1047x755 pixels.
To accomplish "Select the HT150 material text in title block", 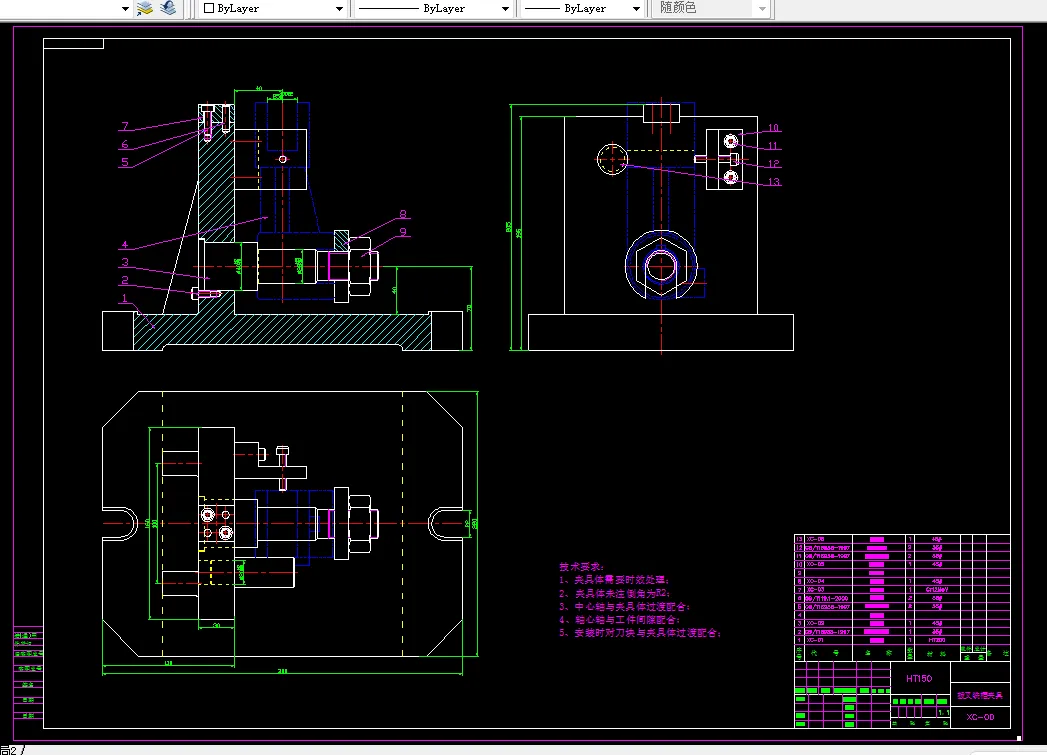I will [919, 678].
